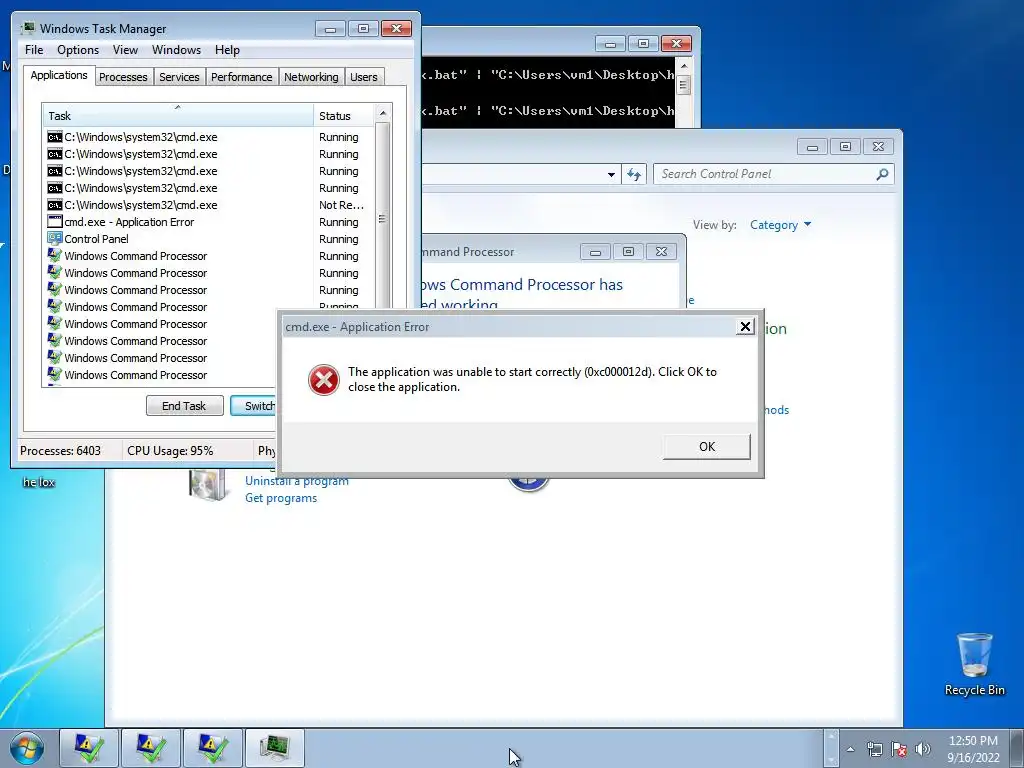Click the Control Panel address bar refresh button
Viewport: 1024px width, 768px height.
click(633, 174)
